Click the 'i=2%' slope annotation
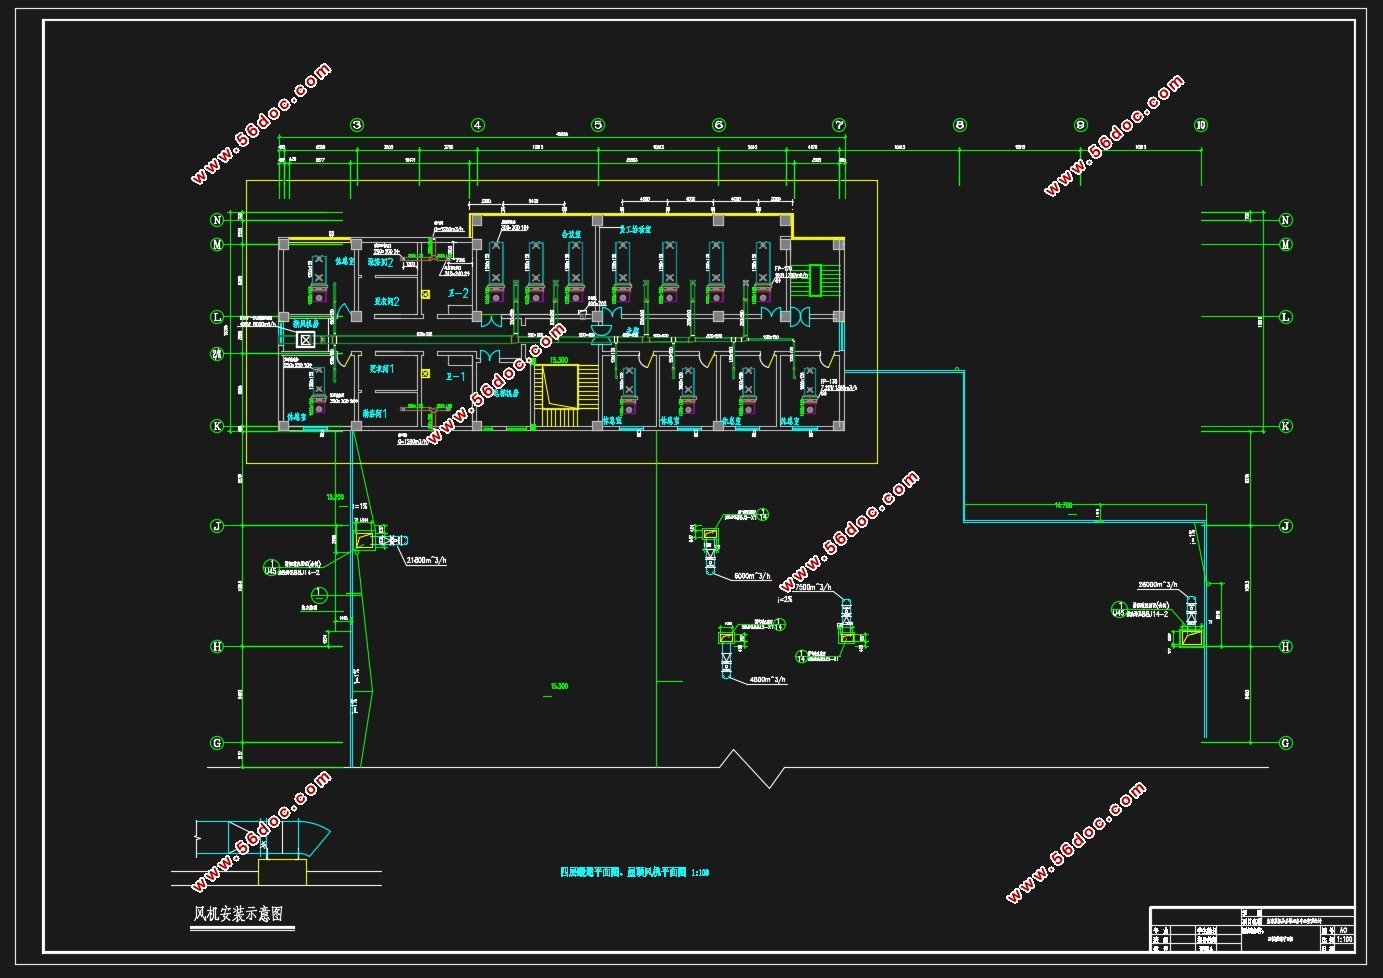Screen dimensions: 1383x978 click(x=785, y=599)
